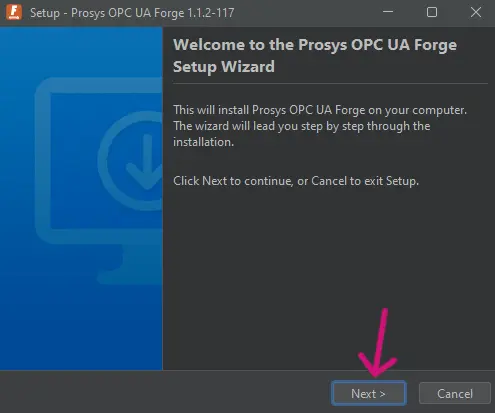The image size is (495, 413).
Task: Minimize the Setup window
Action: (388, 12)
